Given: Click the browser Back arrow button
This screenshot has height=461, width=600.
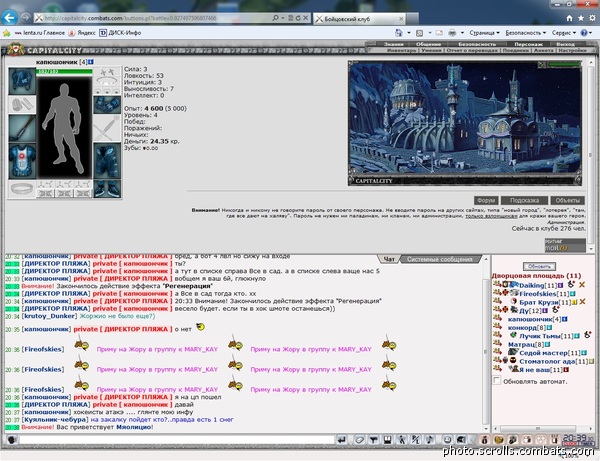Looking at the screenshot, I should pyautogui.click(x=9, y=18).
